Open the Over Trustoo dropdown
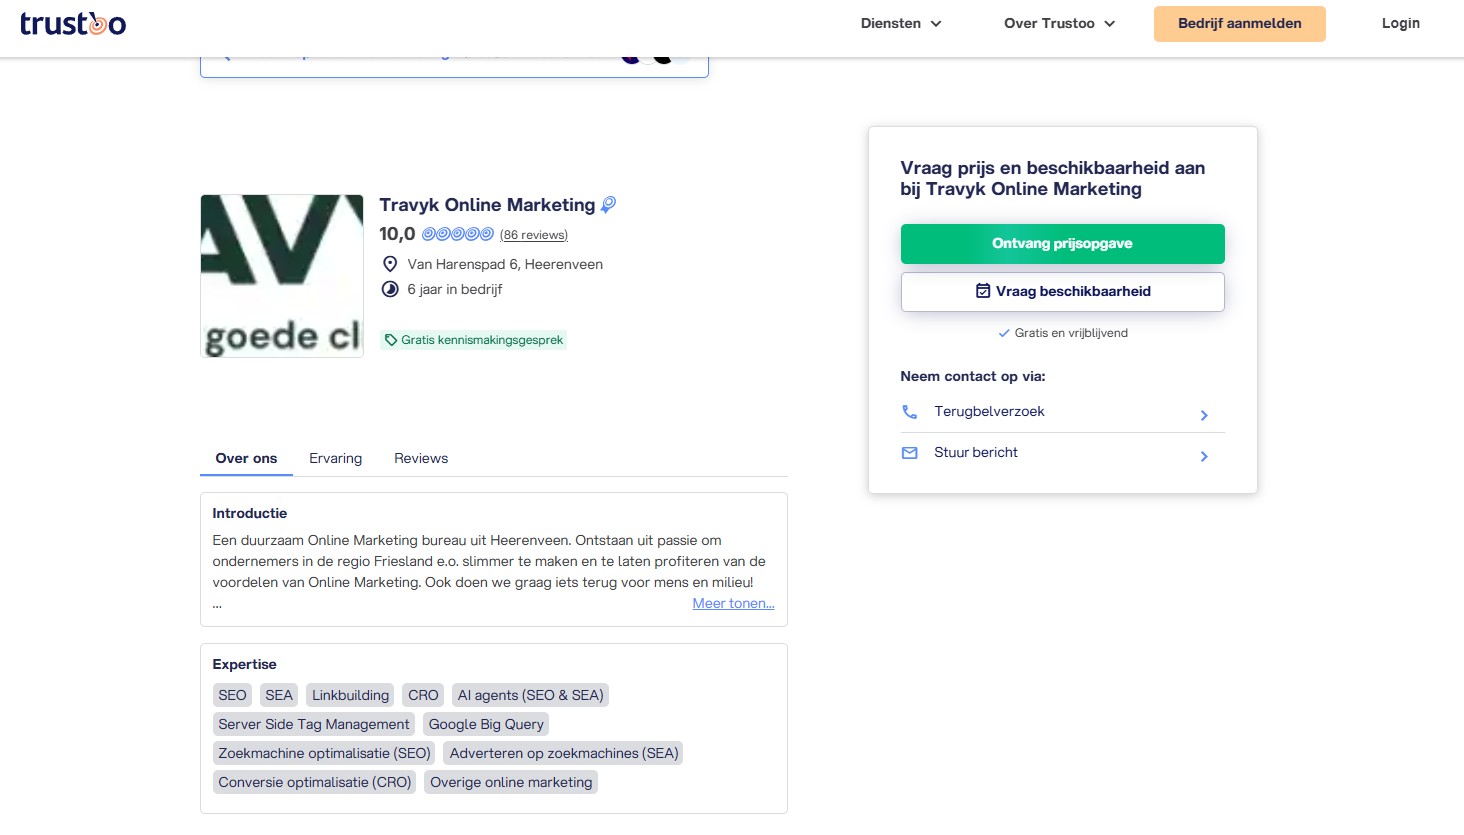Screen dimensions: 1464x835 (x=1058, y=24)
